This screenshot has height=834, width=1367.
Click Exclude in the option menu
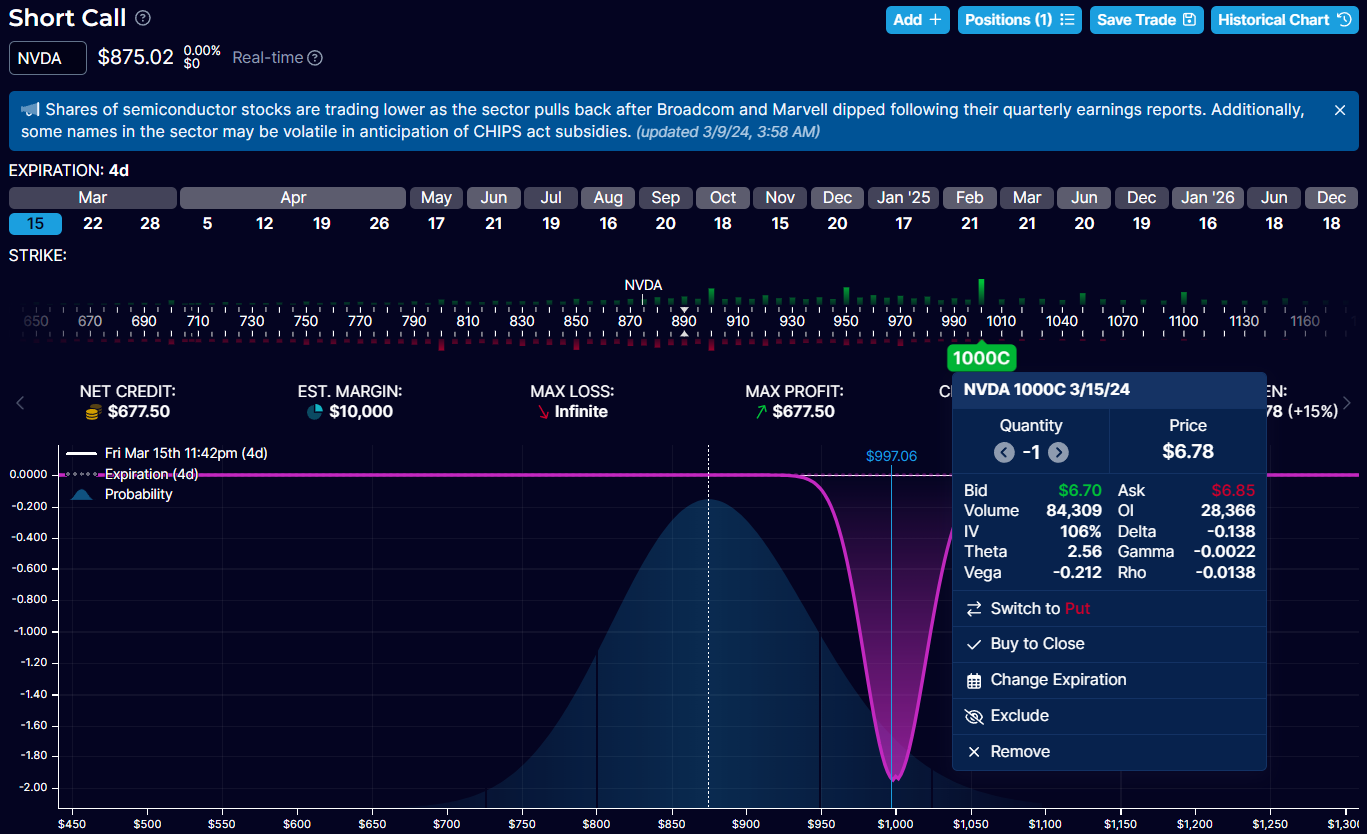click(1109, 716)
